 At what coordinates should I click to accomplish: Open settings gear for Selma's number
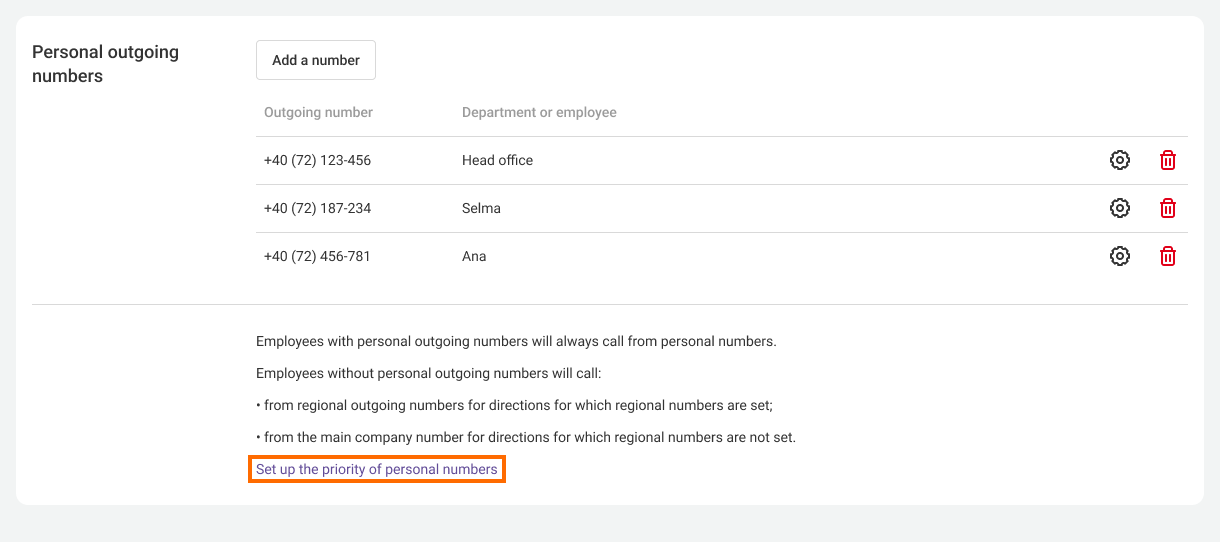point(1120,208)
